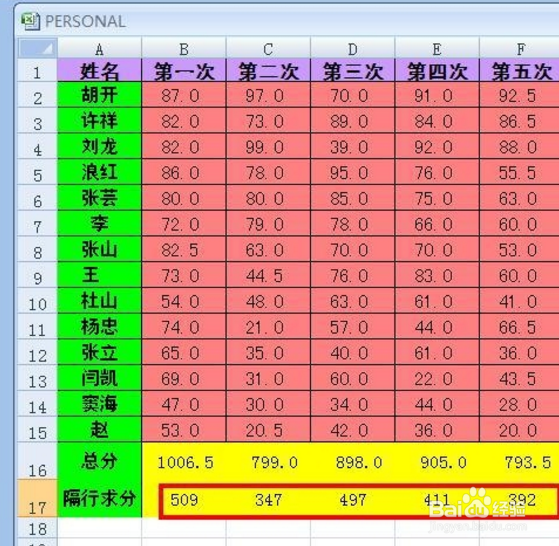Click cell with value 20.5
The height and width of the screenshot is (546, 559).
coord(268,429)
